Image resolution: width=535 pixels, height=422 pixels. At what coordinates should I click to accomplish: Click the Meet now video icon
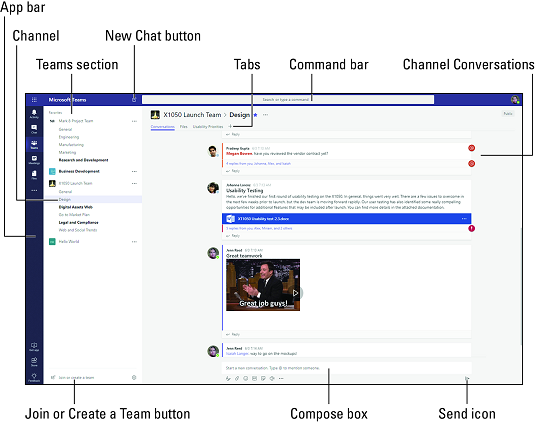click(x=272, y=378)
